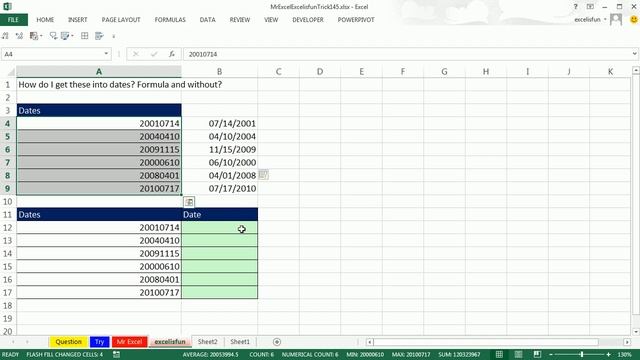Open the REVIEW ribbon tab
The height and width of the screenshot is (360, 640).
[240, 20]
